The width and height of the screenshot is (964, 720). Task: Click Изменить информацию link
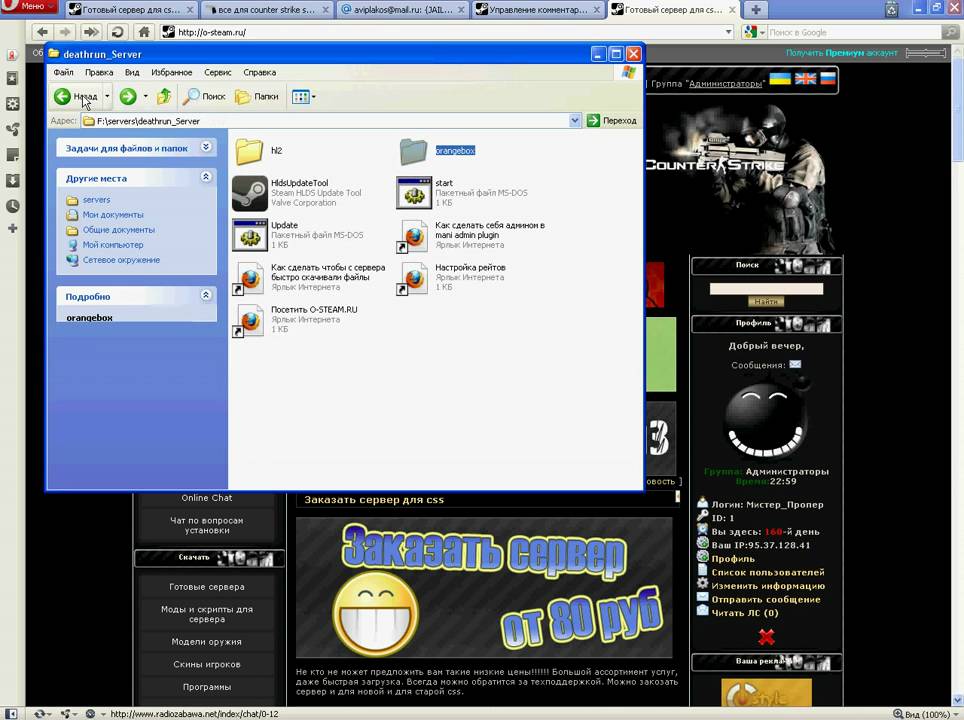[768, 586]
